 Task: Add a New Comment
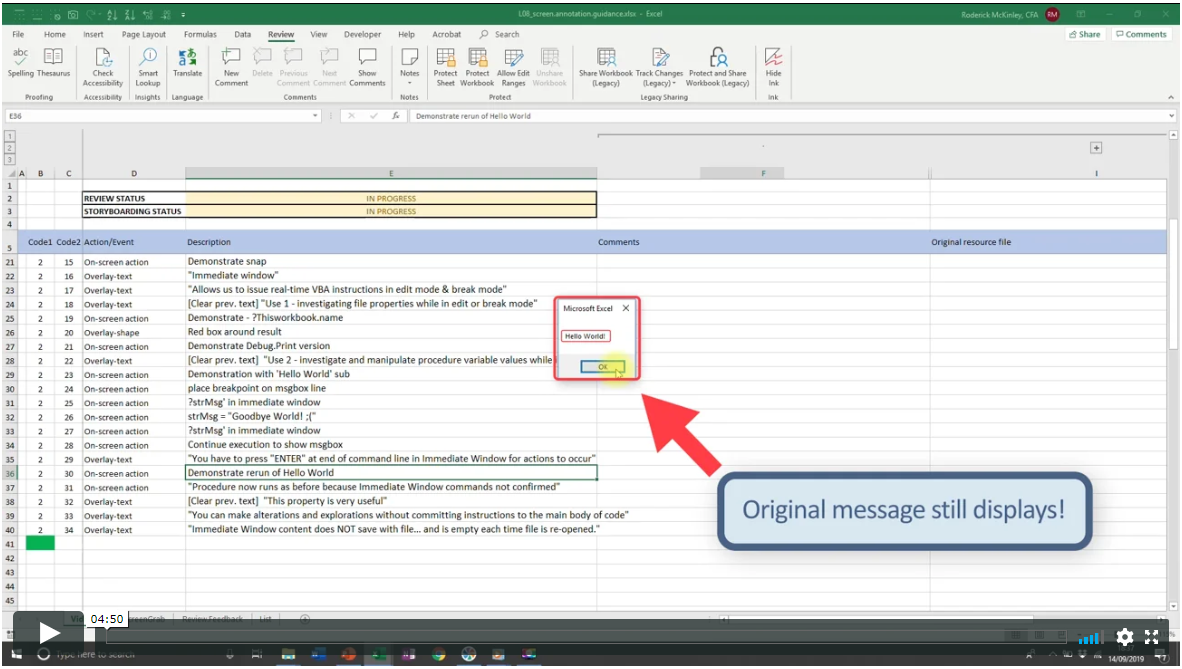(231, 67)
